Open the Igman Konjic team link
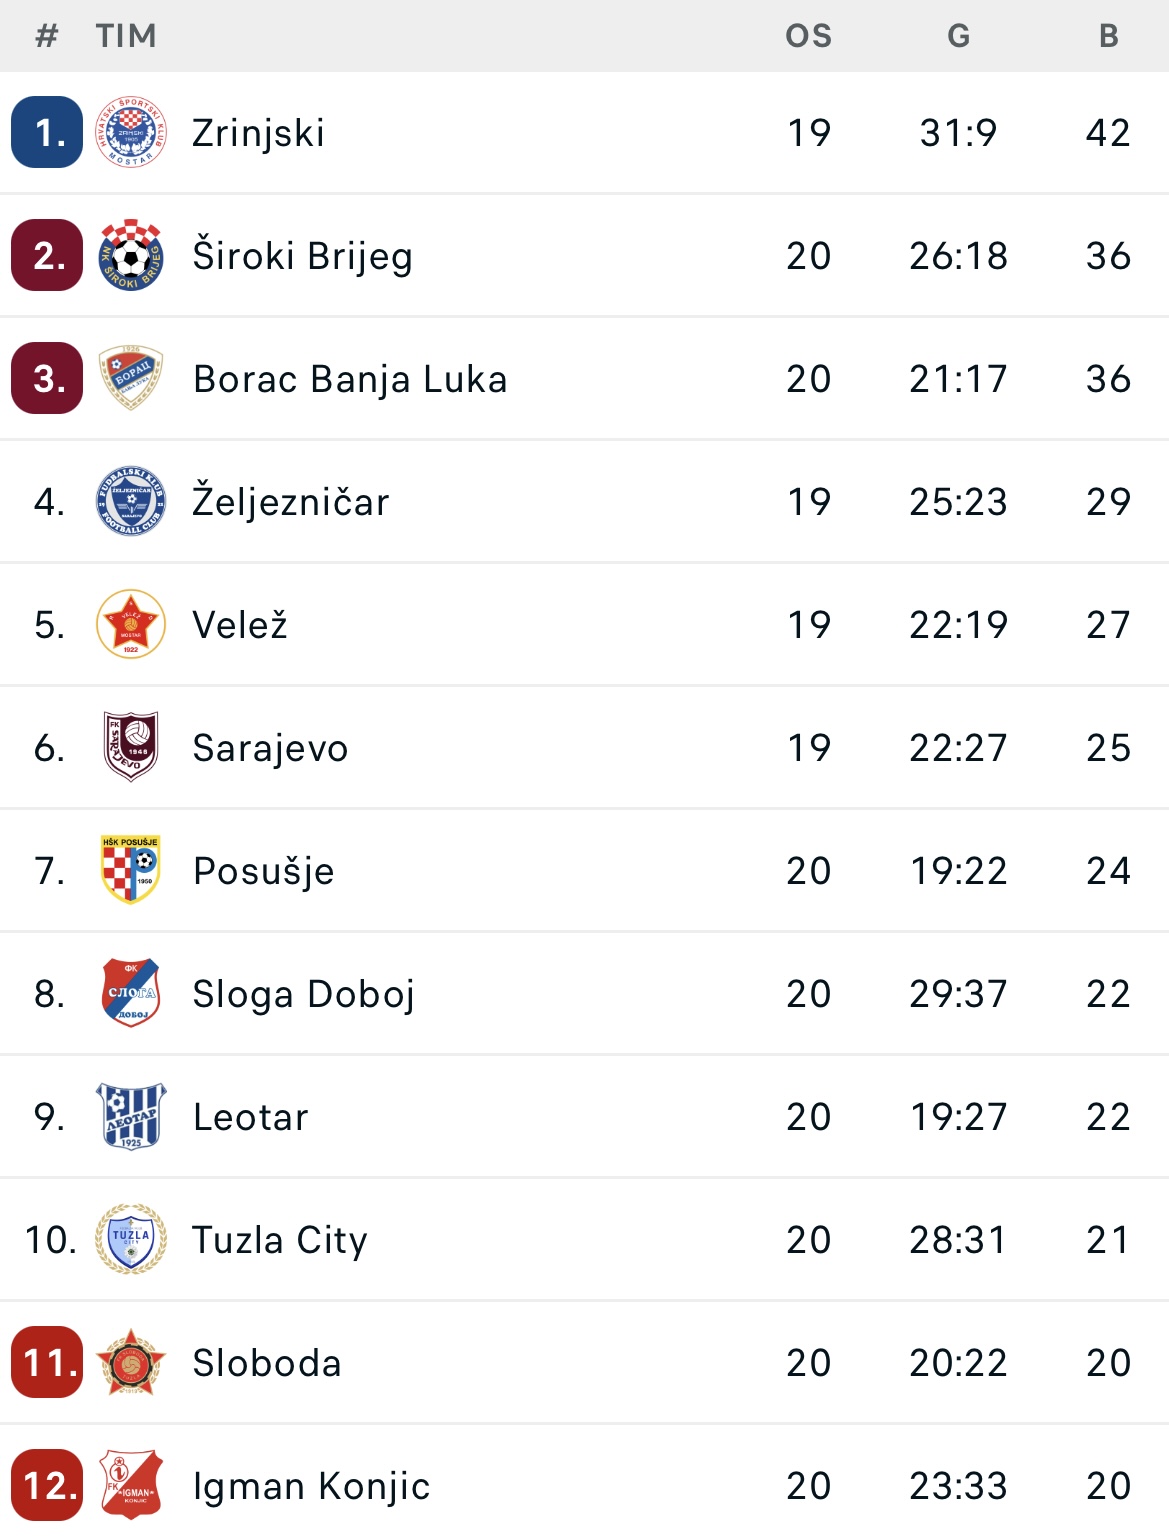1169x1537 pixels. coord(311,1486)
